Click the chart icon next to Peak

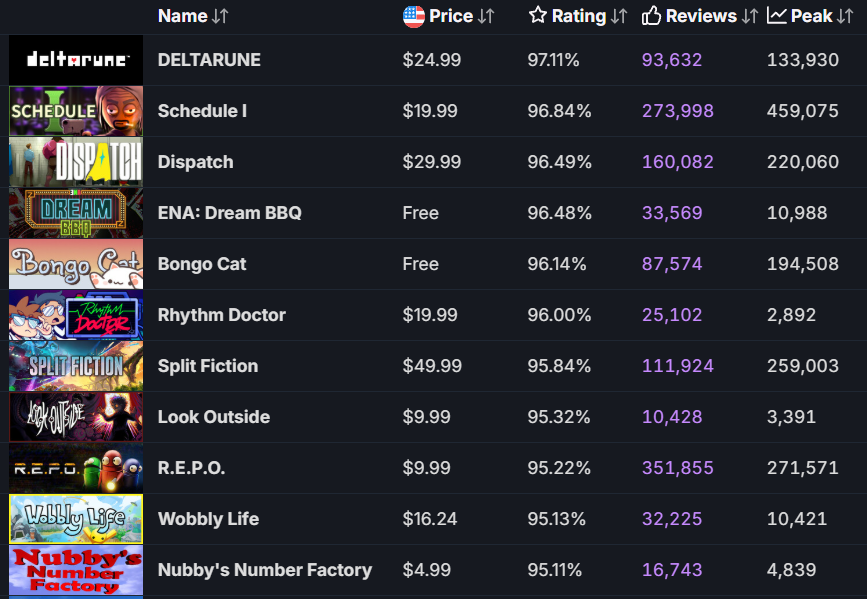(x=777, y=16)
